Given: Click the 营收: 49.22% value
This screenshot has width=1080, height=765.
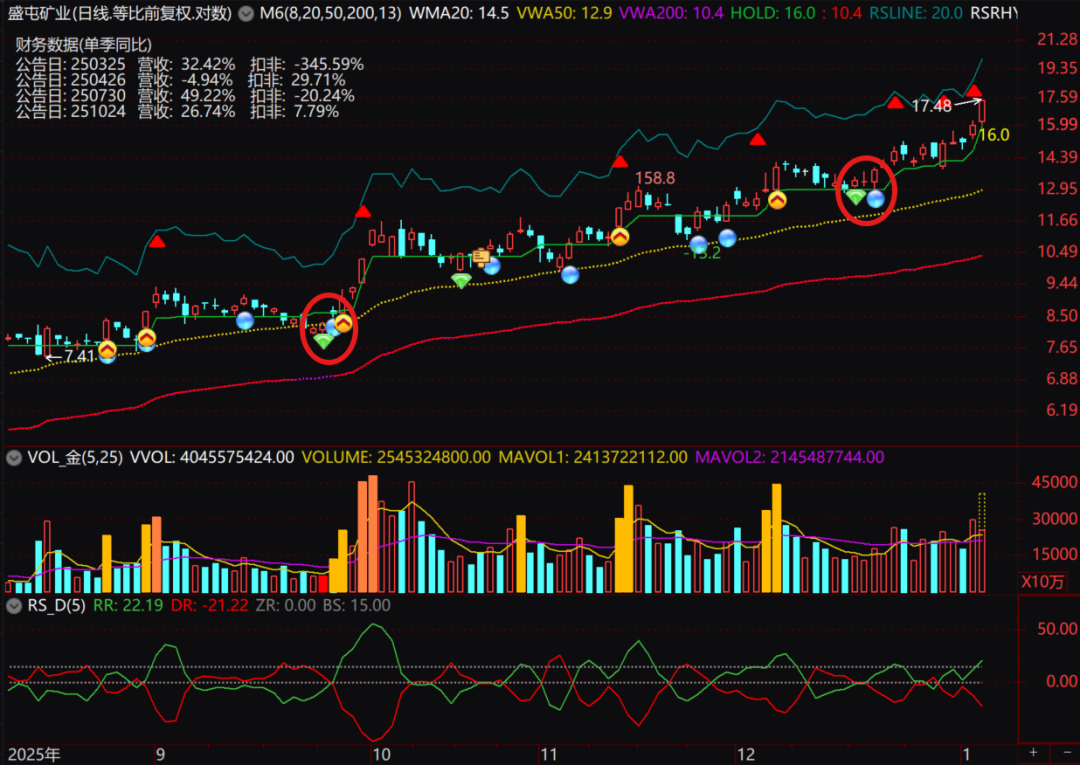Looking at the screenshot, I should (186, 96).
